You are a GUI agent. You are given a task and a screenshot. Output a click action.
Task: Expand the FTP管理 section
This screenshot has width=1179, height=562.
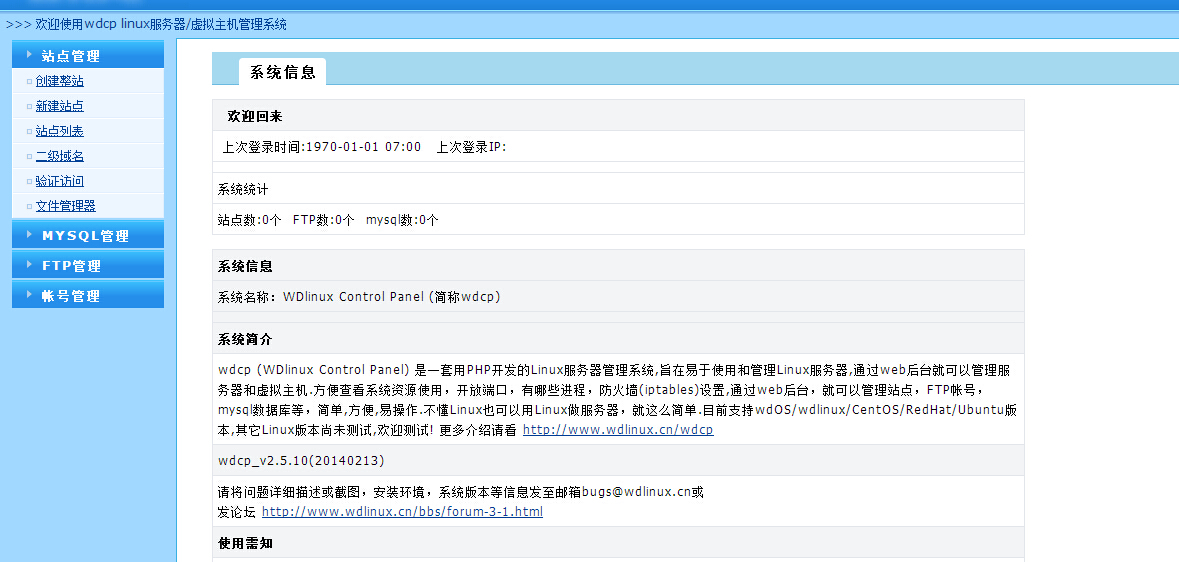[x=88, y=265]
